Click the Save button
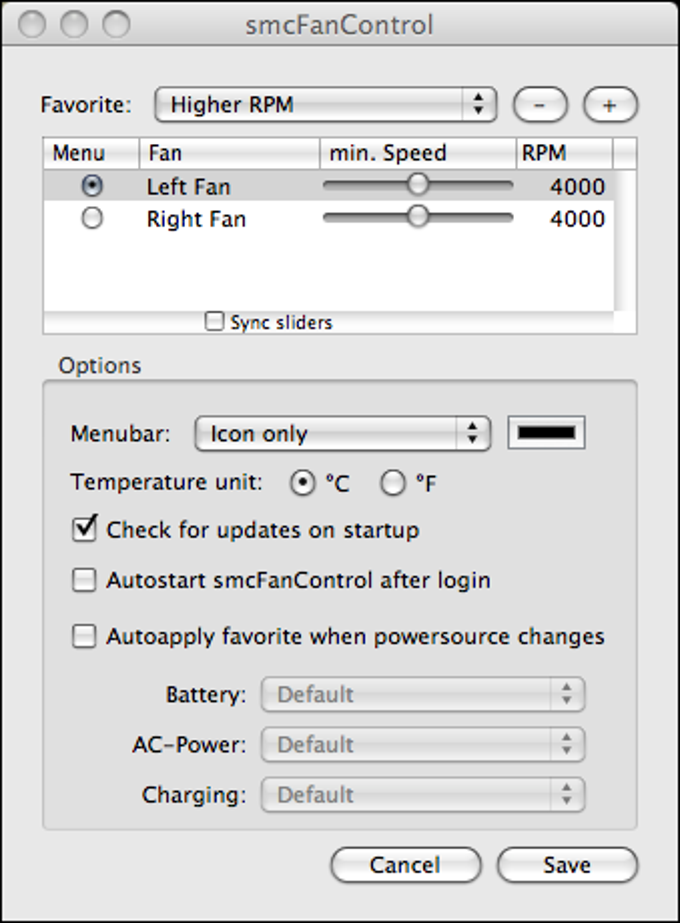 point(567,865)
